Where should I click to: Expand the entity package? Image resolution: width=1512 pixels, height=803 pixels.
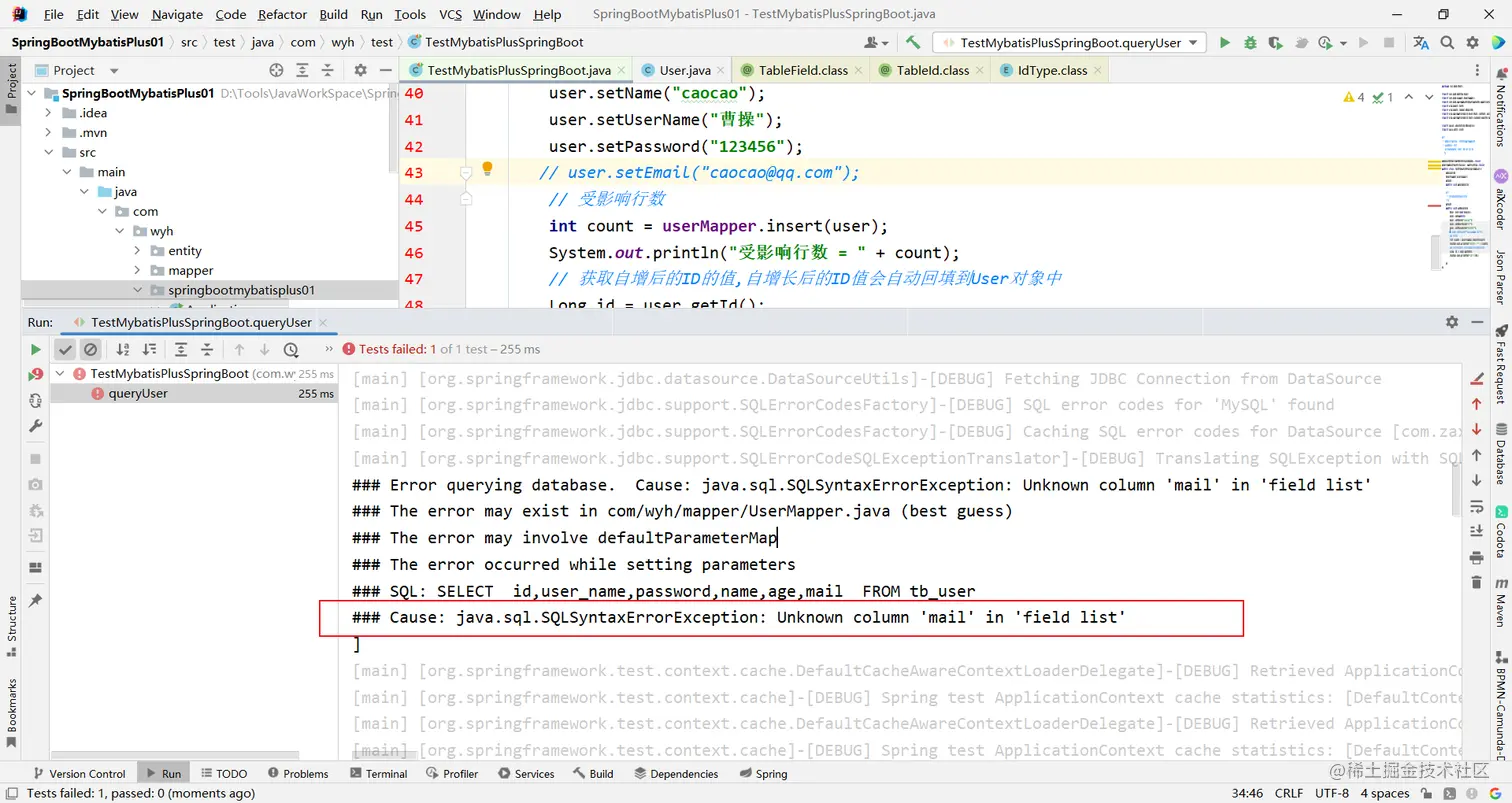click(137, 251)
